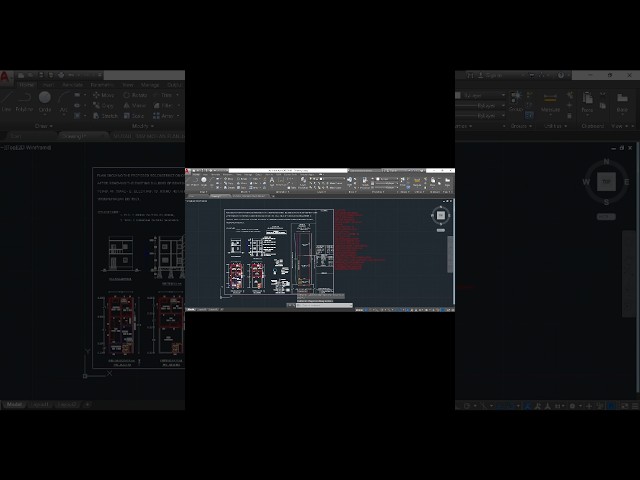The height and width of the screenshot is (480, 640).
Task: Click the Stretch tool
Action: pos(105,116)
